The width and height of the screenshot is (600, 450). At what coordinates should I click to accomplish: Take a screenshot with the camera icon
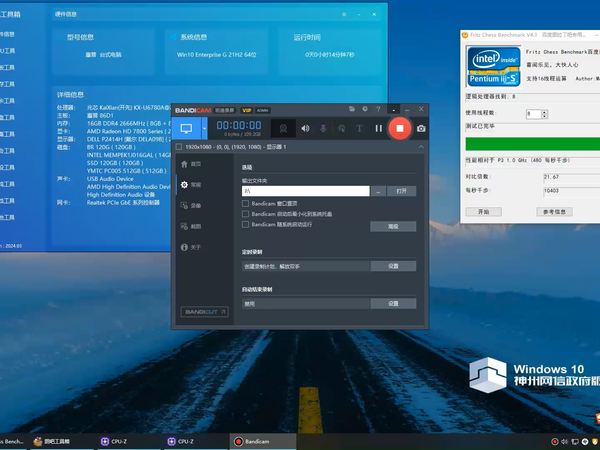click(421, 129)
